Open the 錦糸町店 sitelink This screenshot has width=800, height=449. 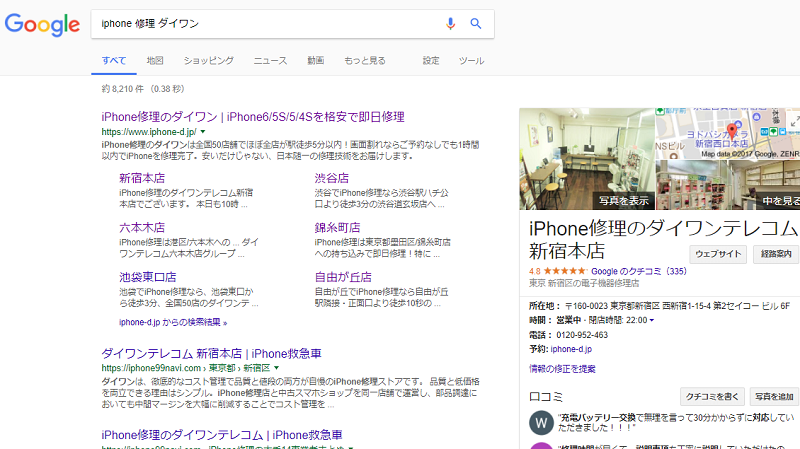pyautogui.click(x=337, y=228)
